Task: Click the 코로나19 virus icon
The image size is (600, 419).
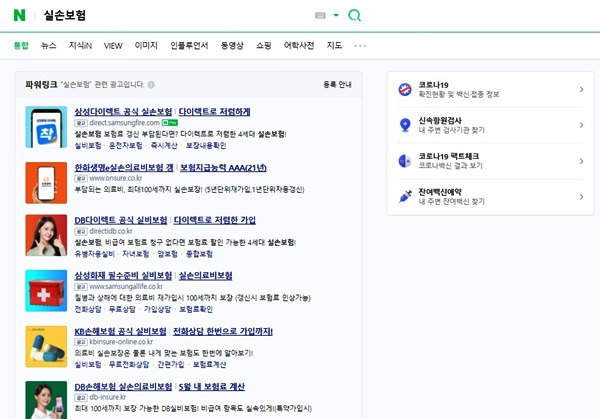Action: (405, 89)
